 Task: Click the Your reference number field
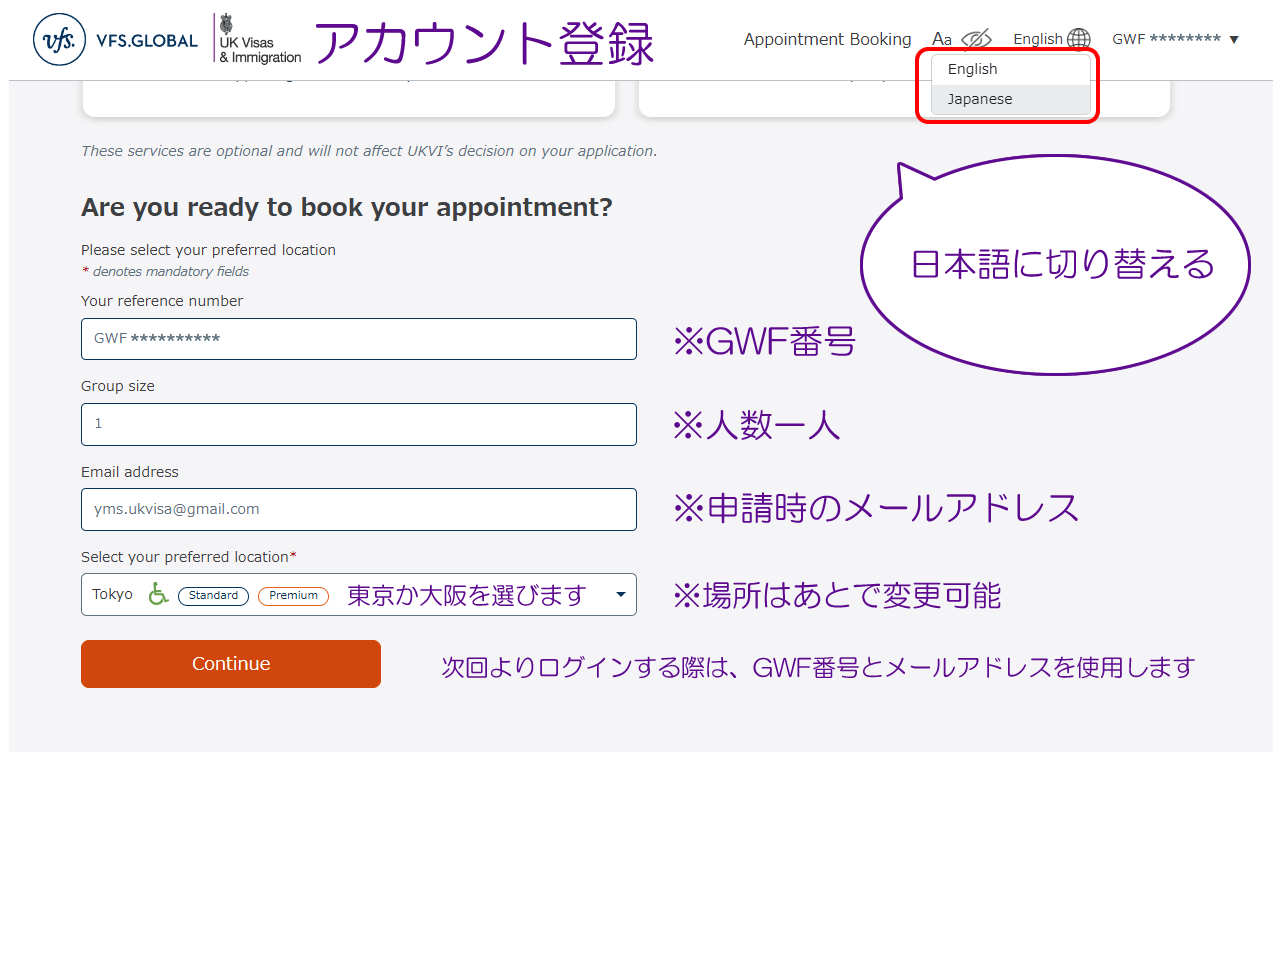[x=358, y=339]
